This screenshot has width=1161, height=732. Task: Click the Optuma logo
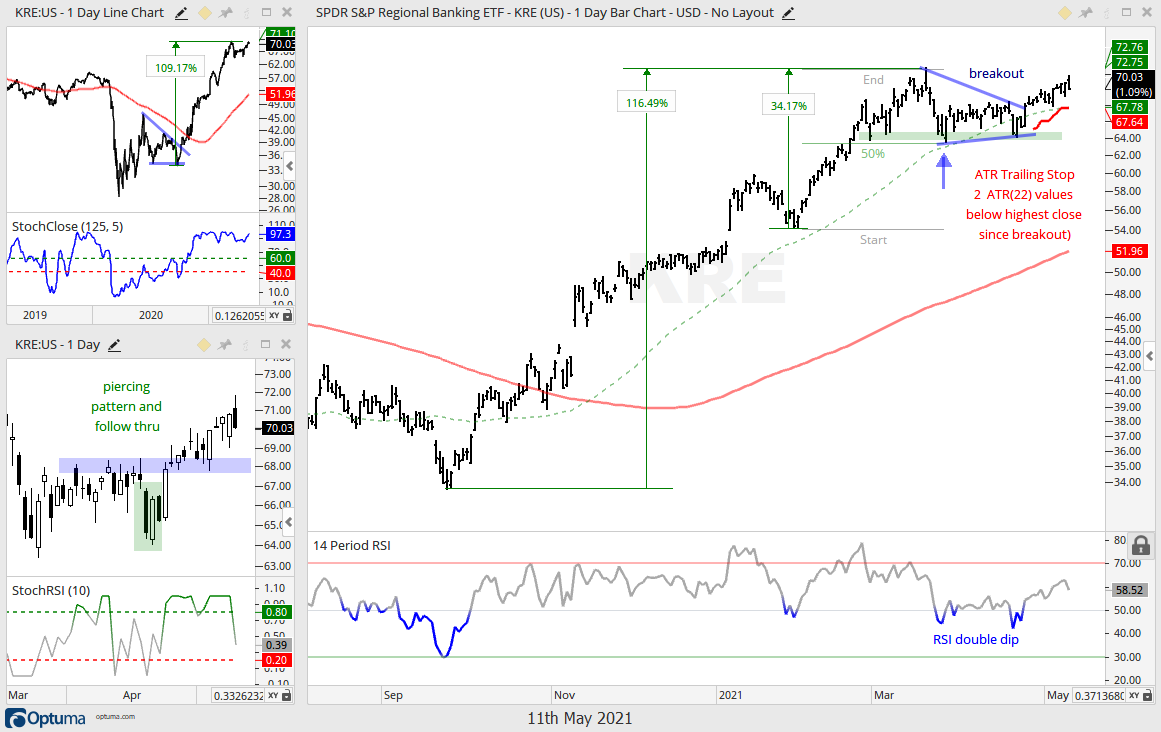tap(46, 718)
